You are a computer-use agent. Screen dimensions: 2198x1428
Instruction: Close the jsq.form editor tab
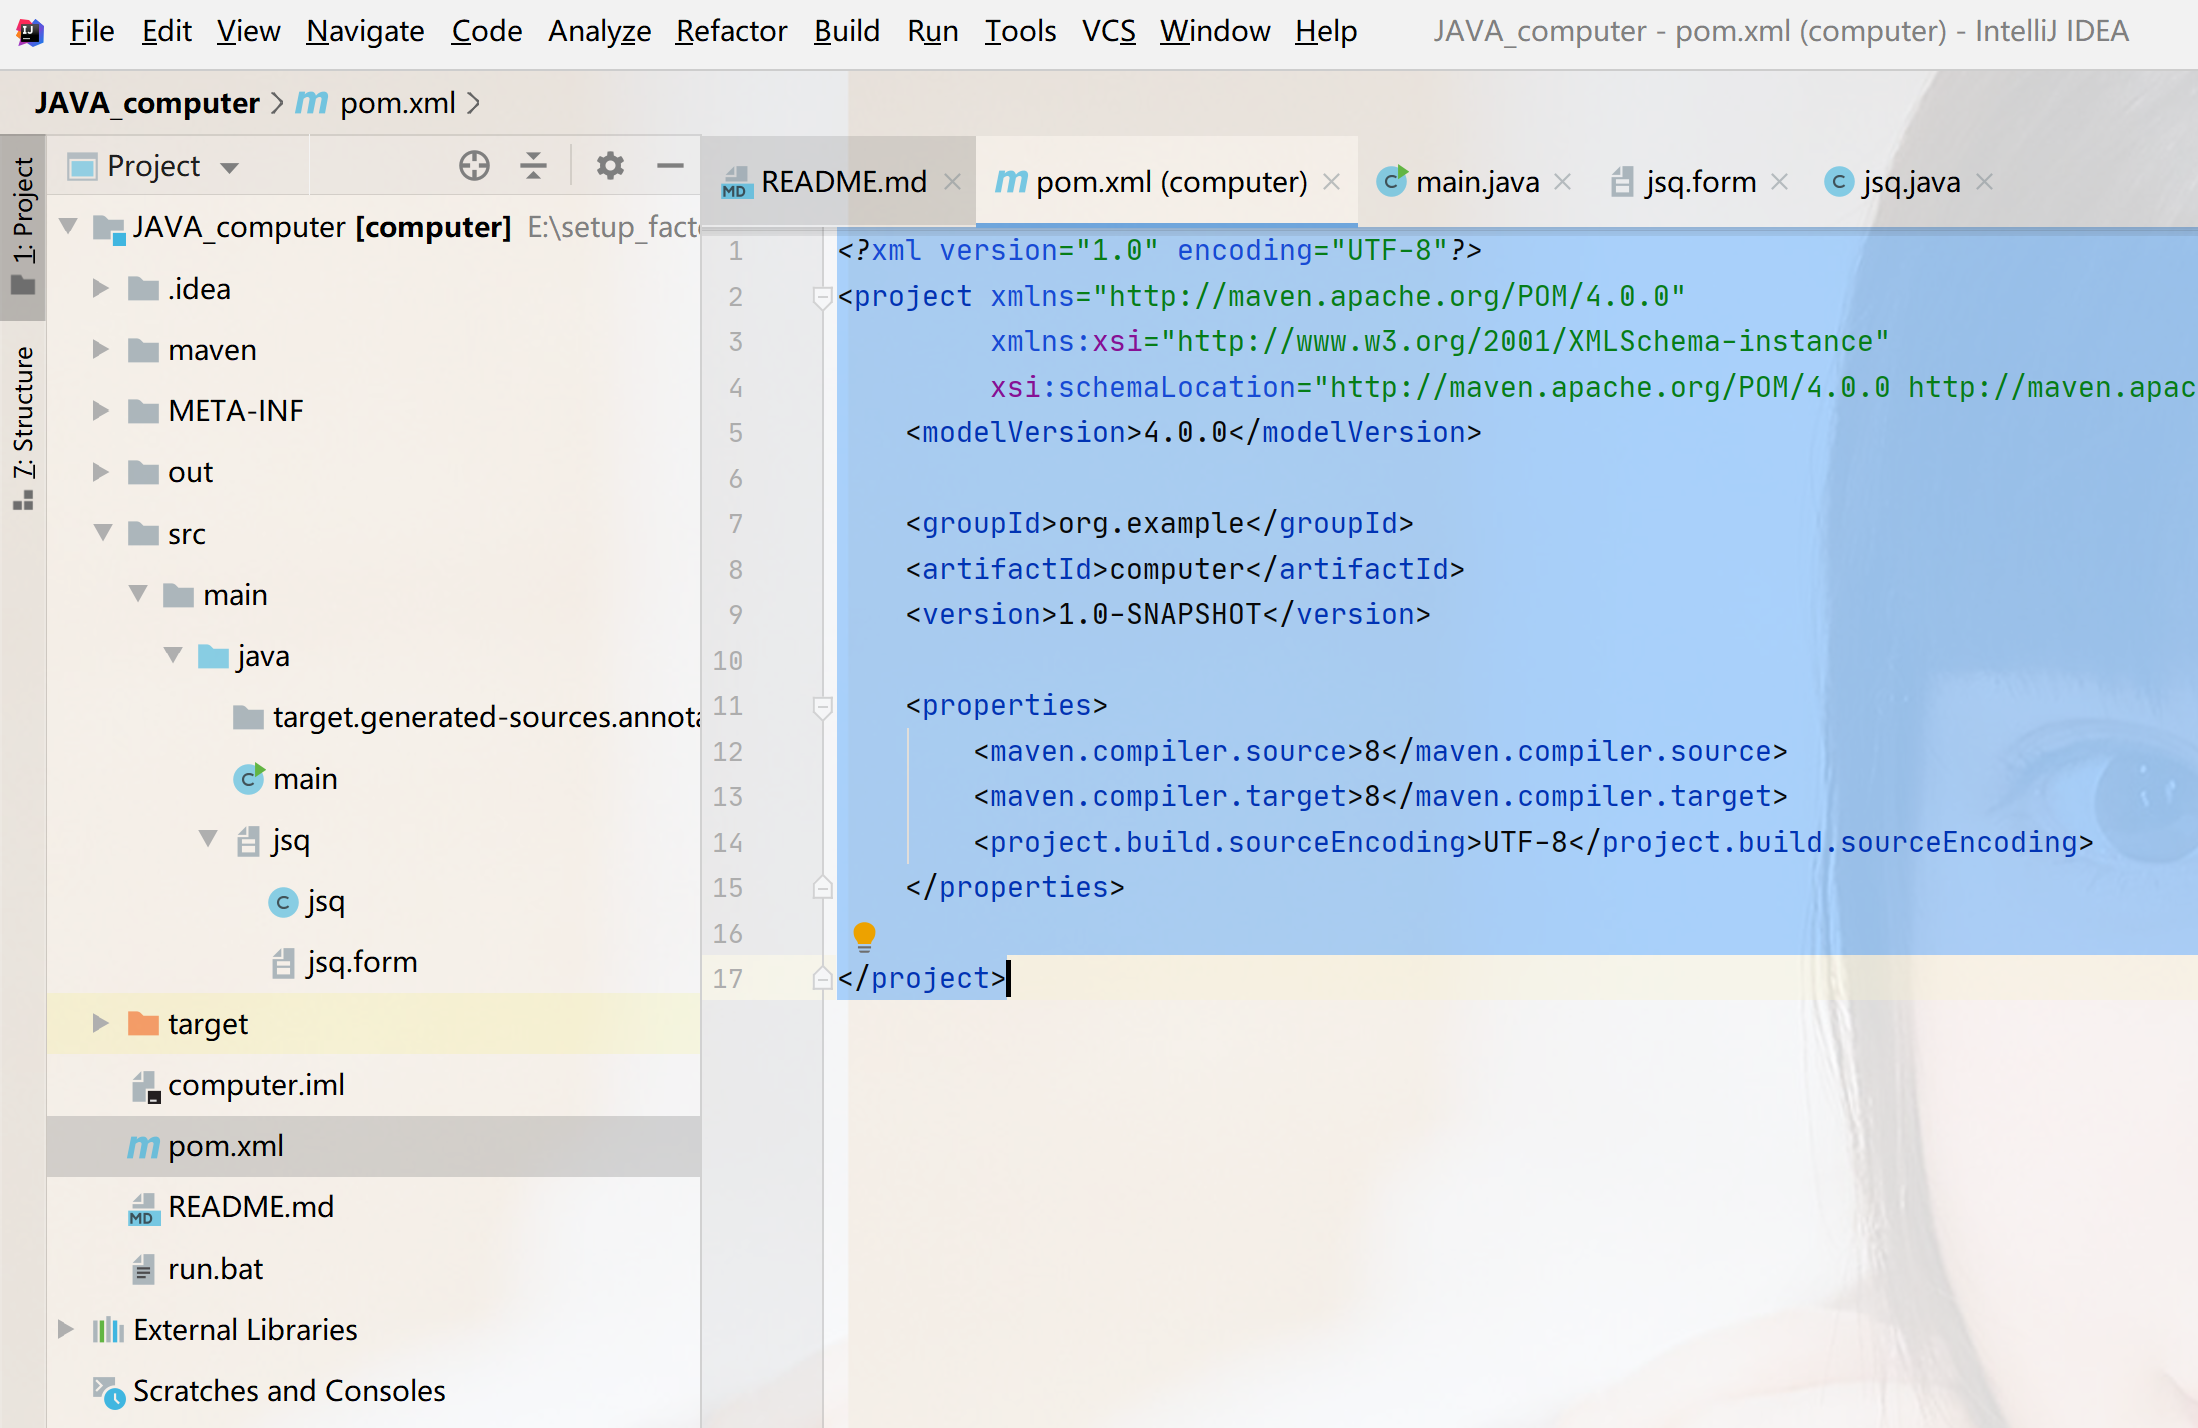[x=1780, y=182]
